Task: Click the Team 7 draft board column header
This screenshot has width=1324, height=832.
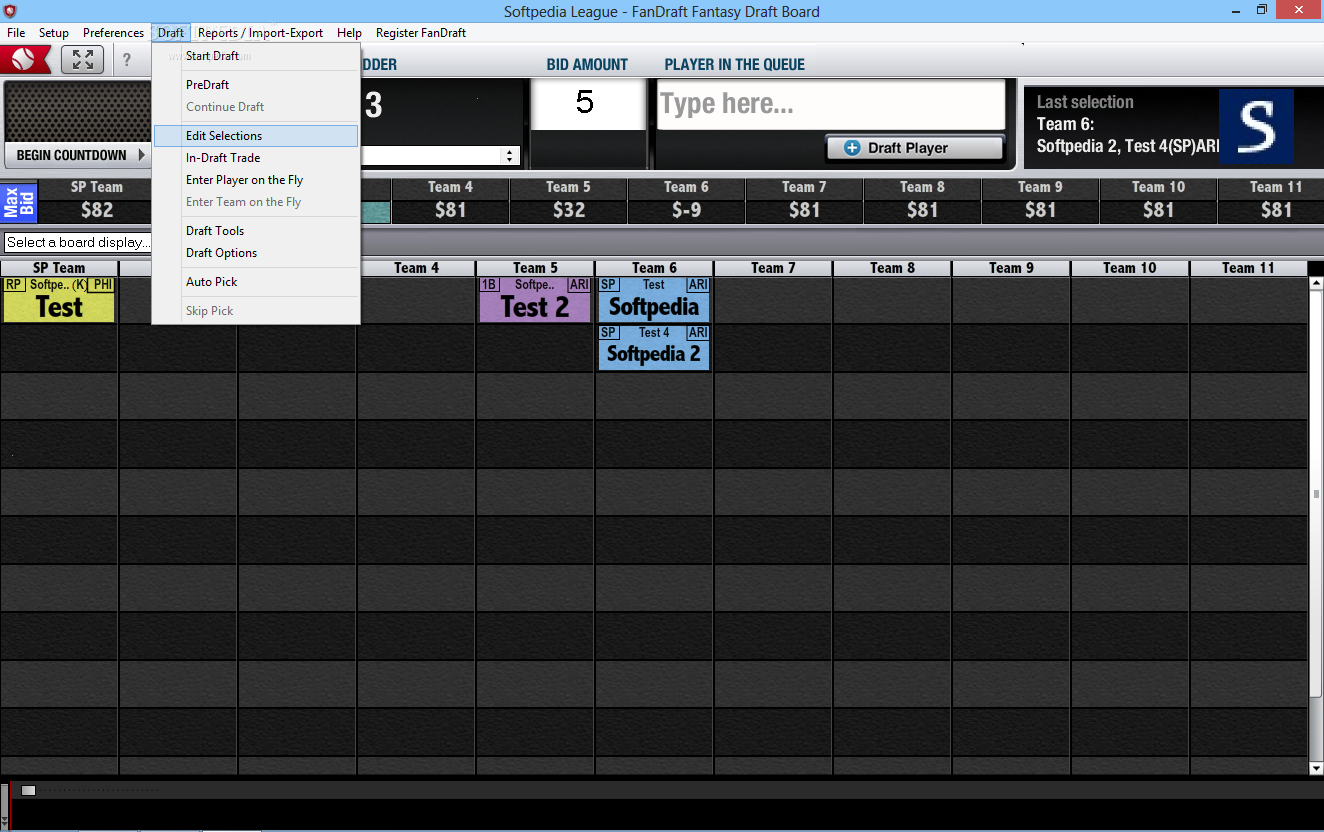Action: (x=773, y=268)
